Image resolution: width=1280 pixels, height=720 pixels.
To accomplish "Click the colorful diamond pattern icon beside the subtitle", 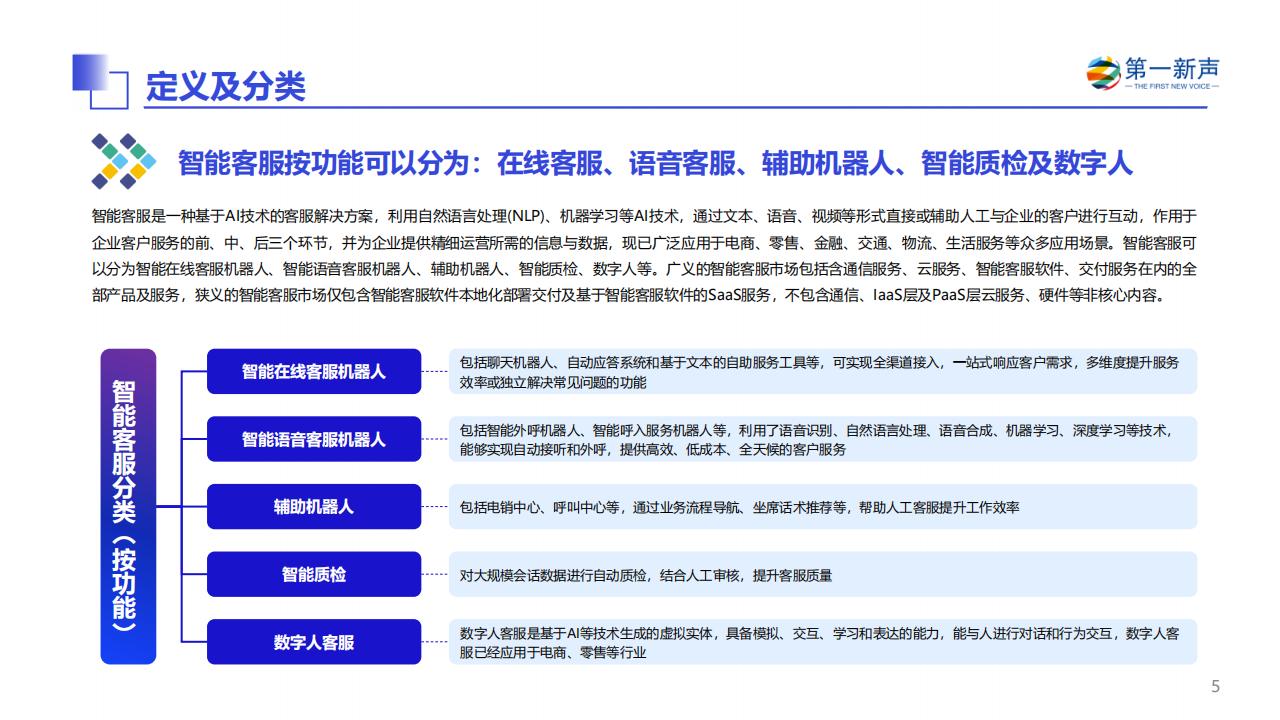I will [125, 161].
